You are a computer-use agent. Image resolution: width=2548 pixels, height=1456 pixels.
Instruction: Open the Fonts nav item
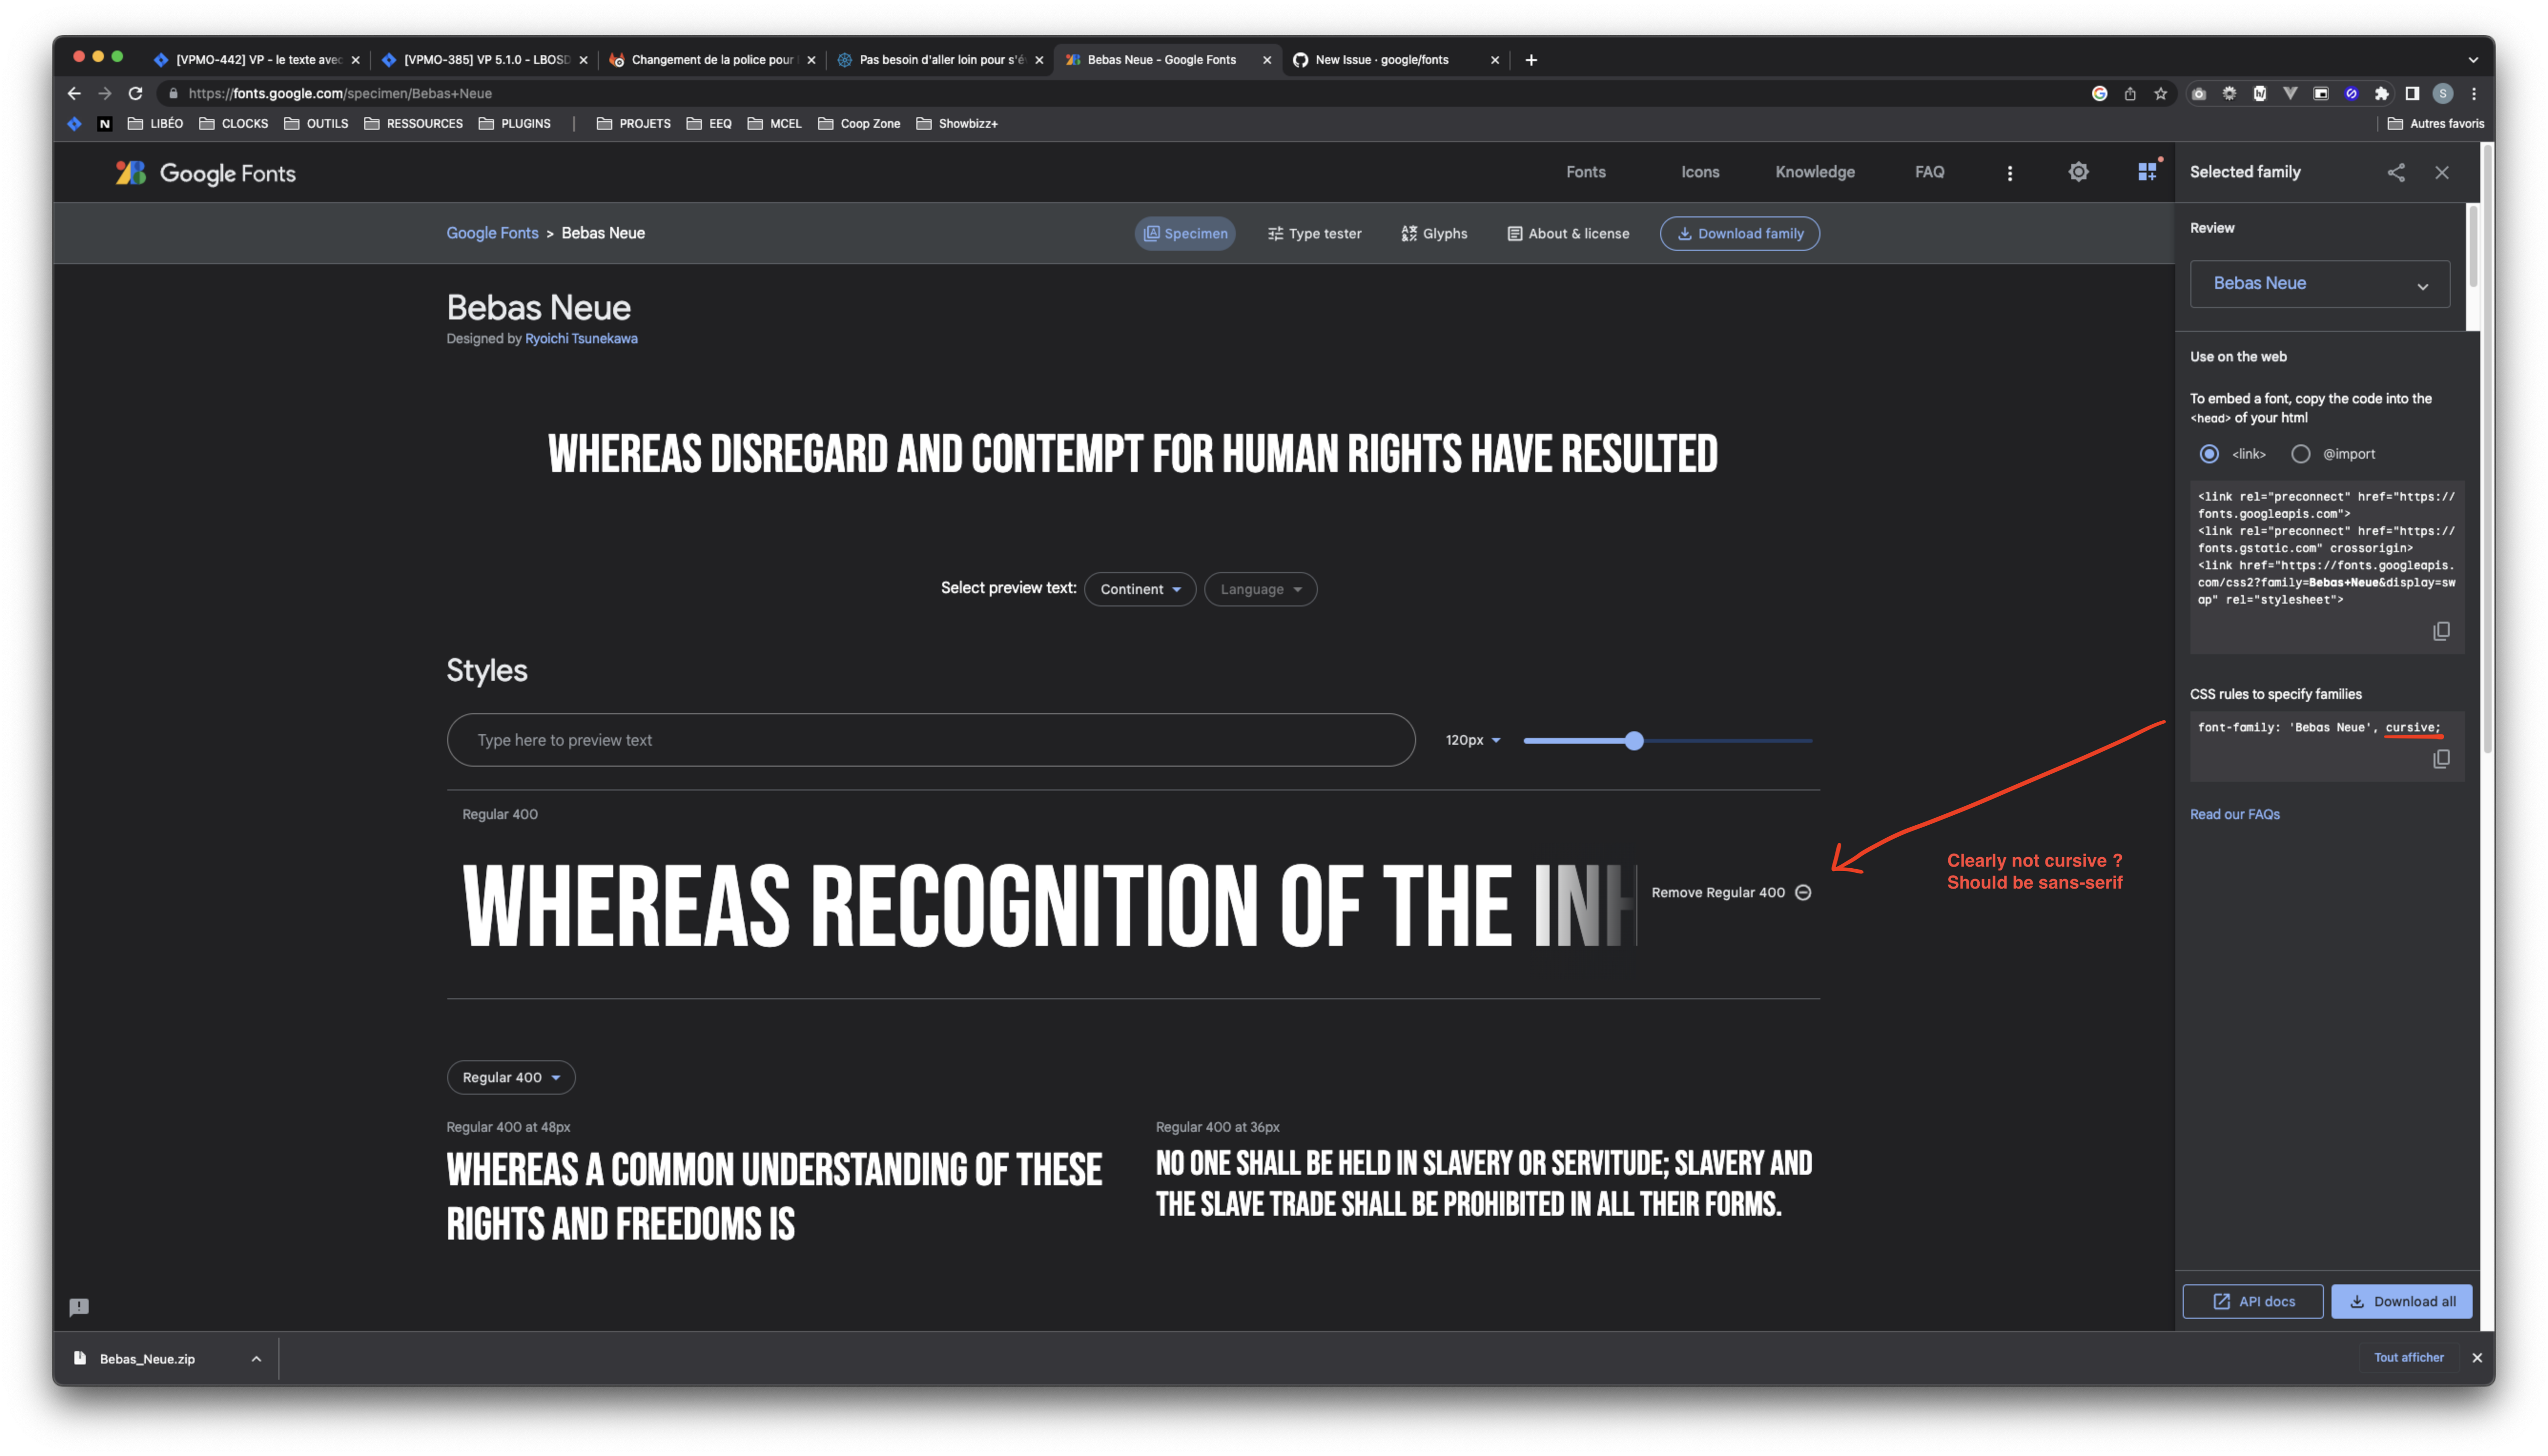click(1585, 172)
